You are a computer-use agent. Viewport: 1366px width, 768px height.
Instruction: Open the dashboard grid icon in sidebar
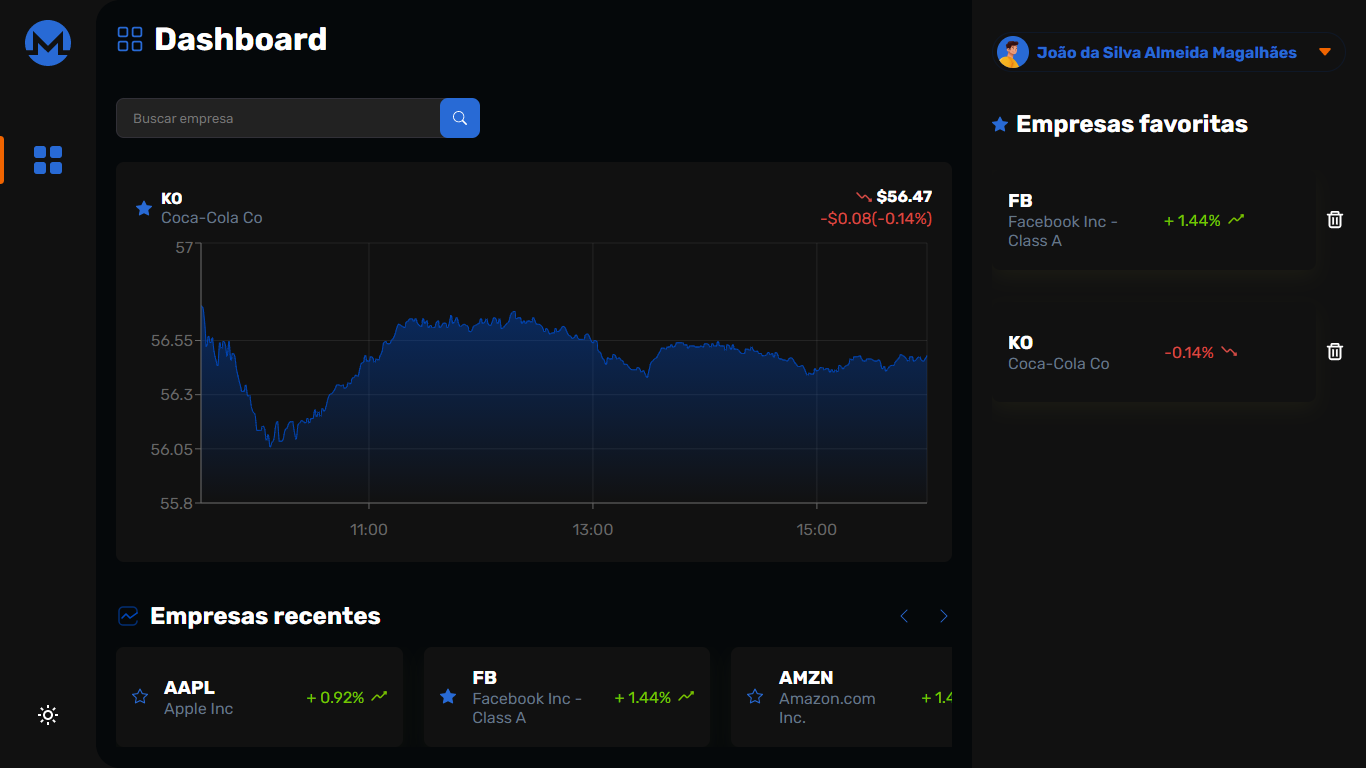(x=48, y=160)
